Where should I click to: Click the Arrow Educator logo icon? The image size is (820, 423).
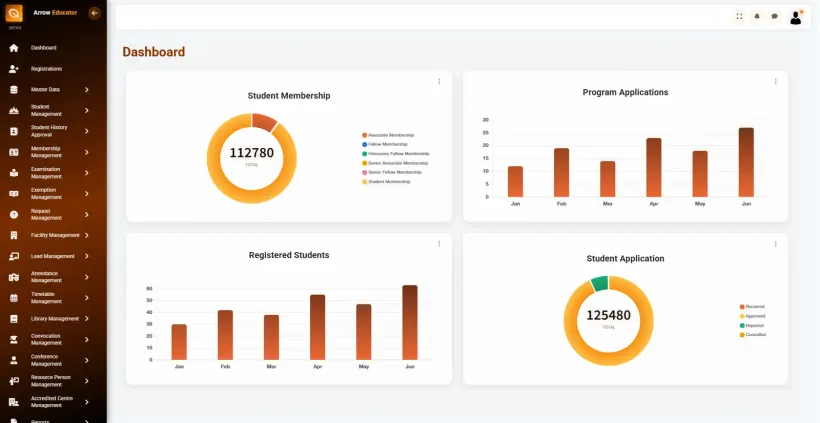click(x=14, y=13)
